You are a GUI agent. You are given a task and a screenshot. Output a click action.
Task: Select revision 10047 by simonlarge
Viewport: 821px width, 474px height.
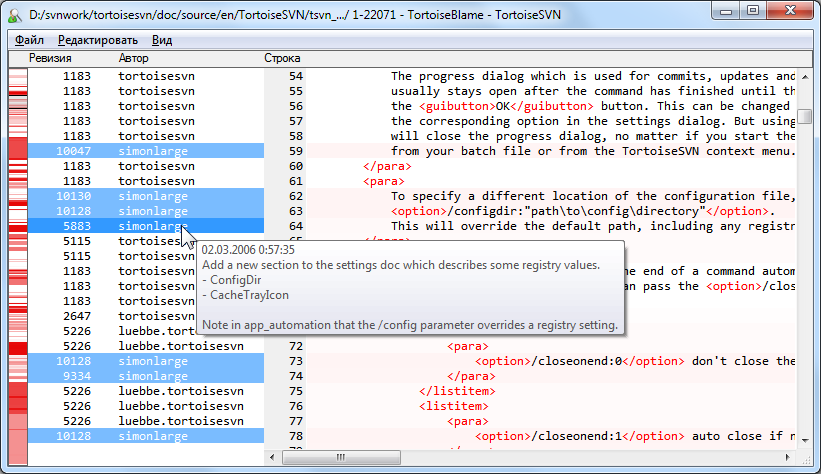146,151
